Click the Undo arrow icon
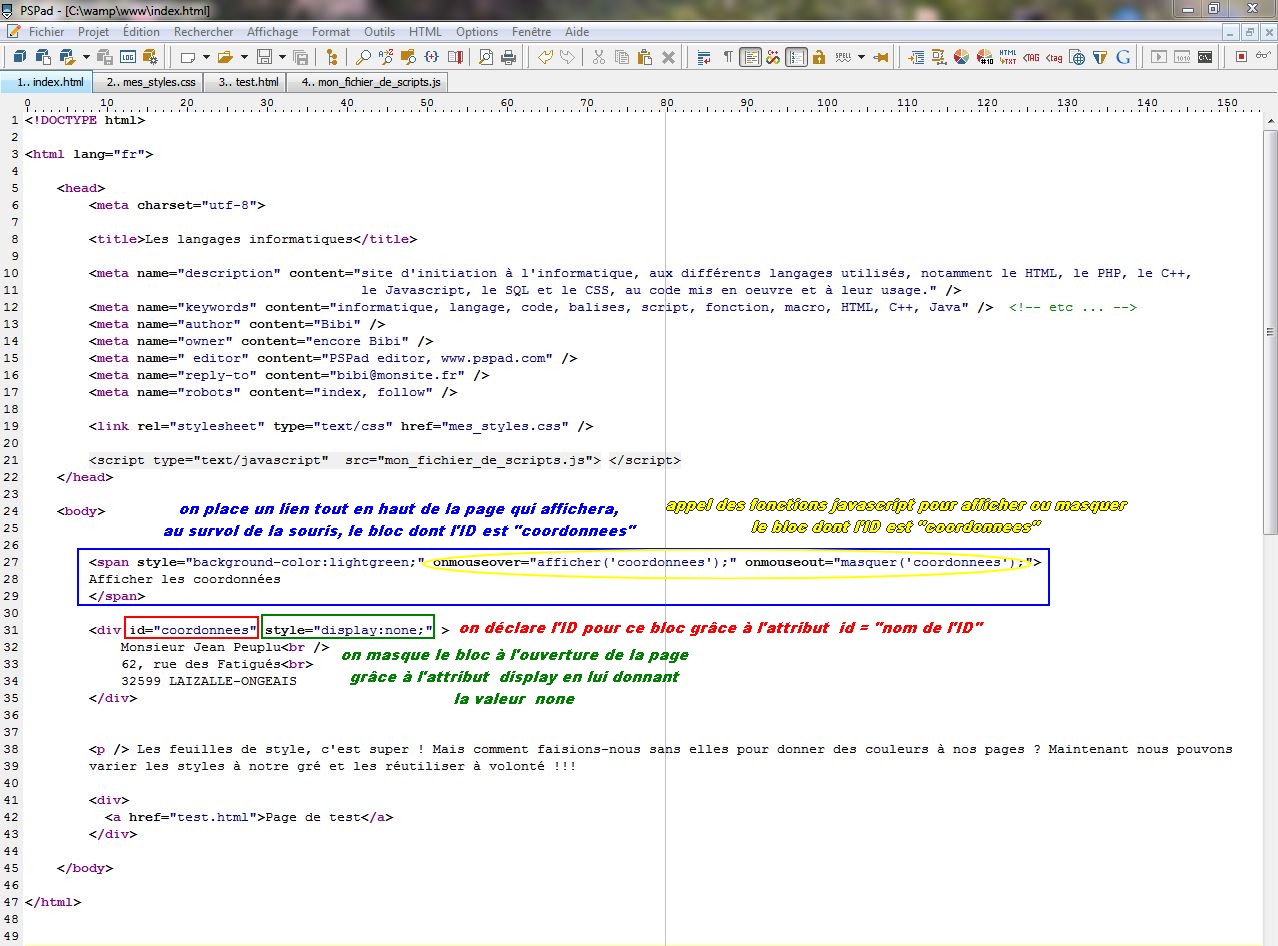The width and height of the screenshot is (1278, 946). point(544,57)
